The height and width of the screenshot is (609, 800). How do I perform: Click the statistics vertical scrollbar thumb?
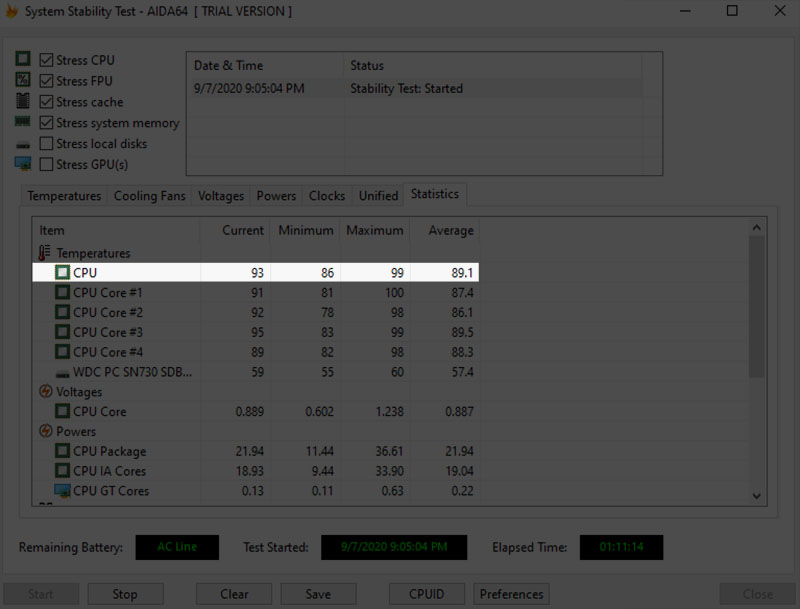[x=757, y=307]
